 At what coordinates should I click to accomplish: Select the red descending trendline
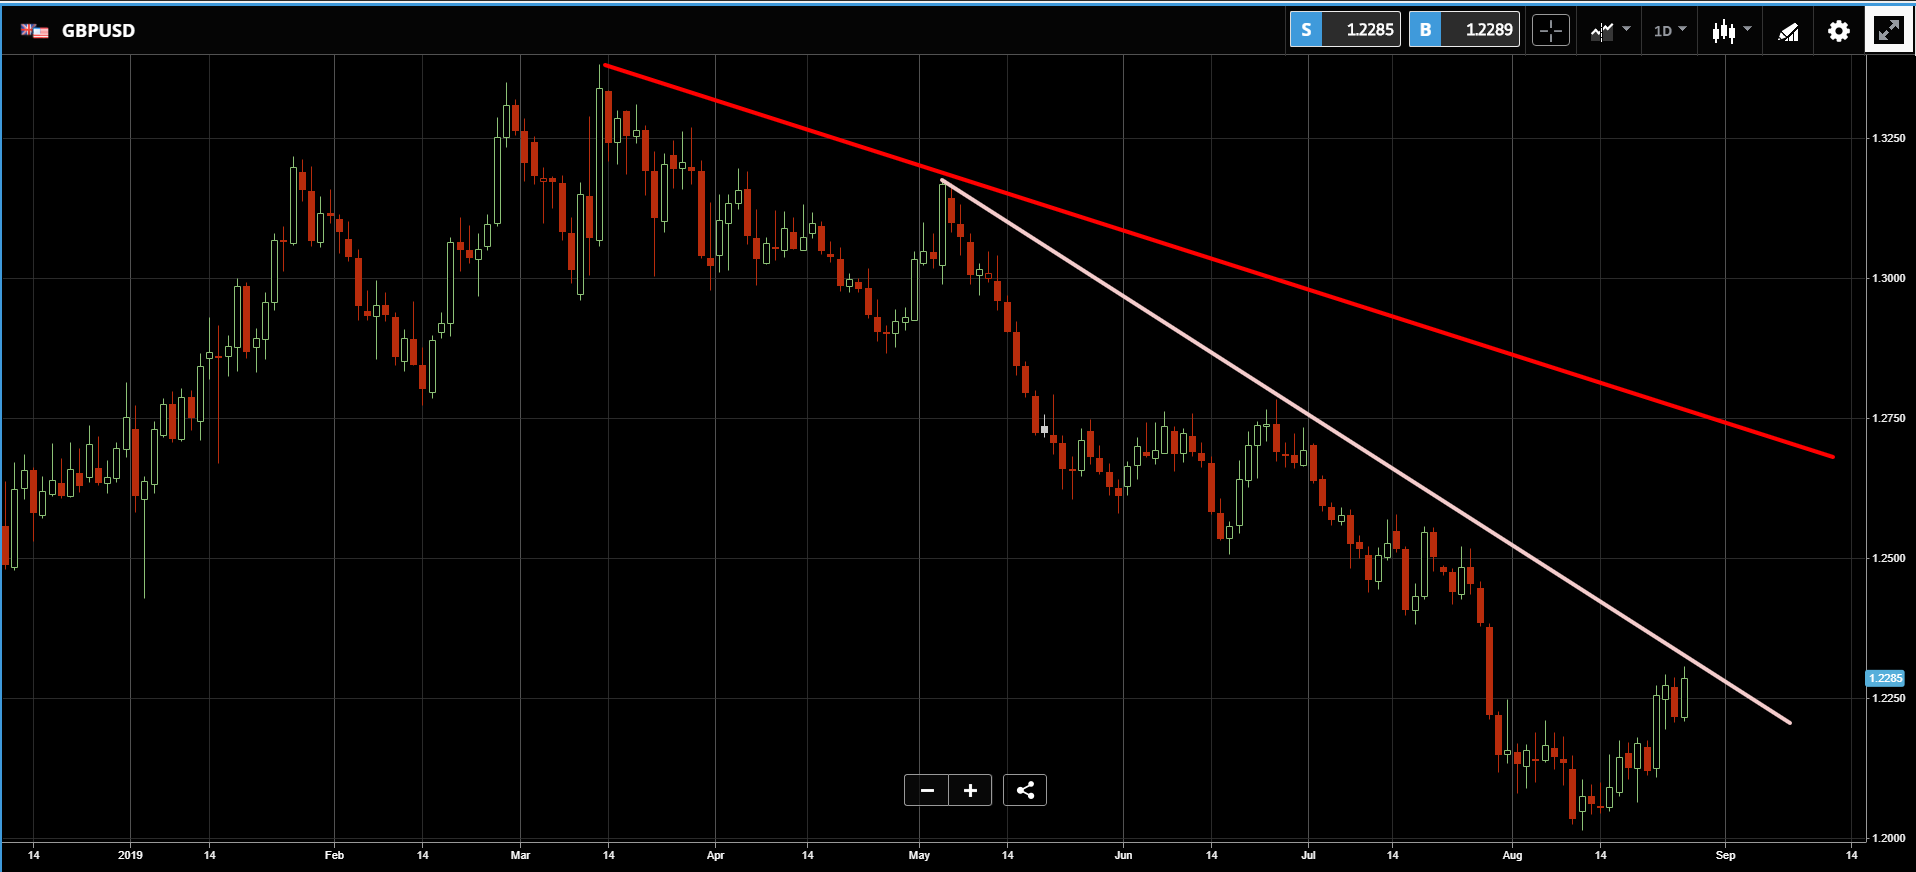click(x=1219, y=261)
